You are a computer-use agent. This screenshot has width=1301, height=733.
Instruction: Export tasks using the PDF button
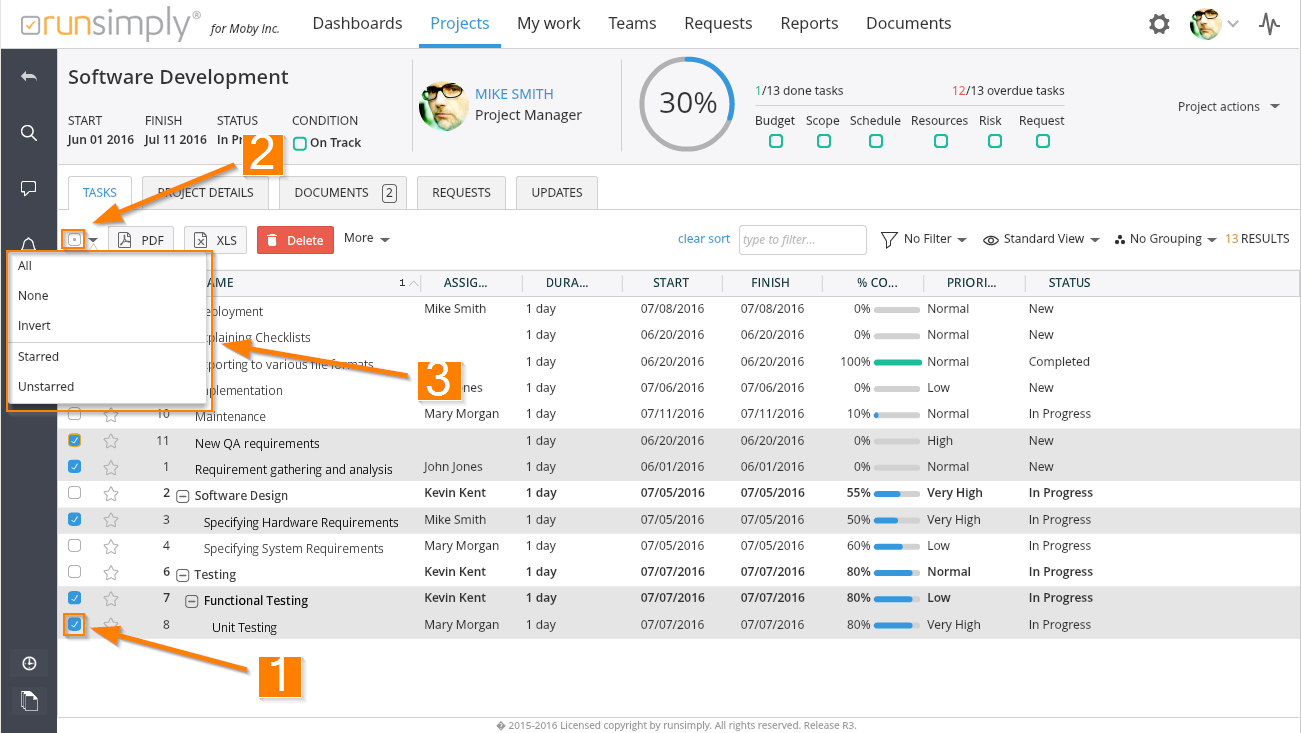coord(141,240)
